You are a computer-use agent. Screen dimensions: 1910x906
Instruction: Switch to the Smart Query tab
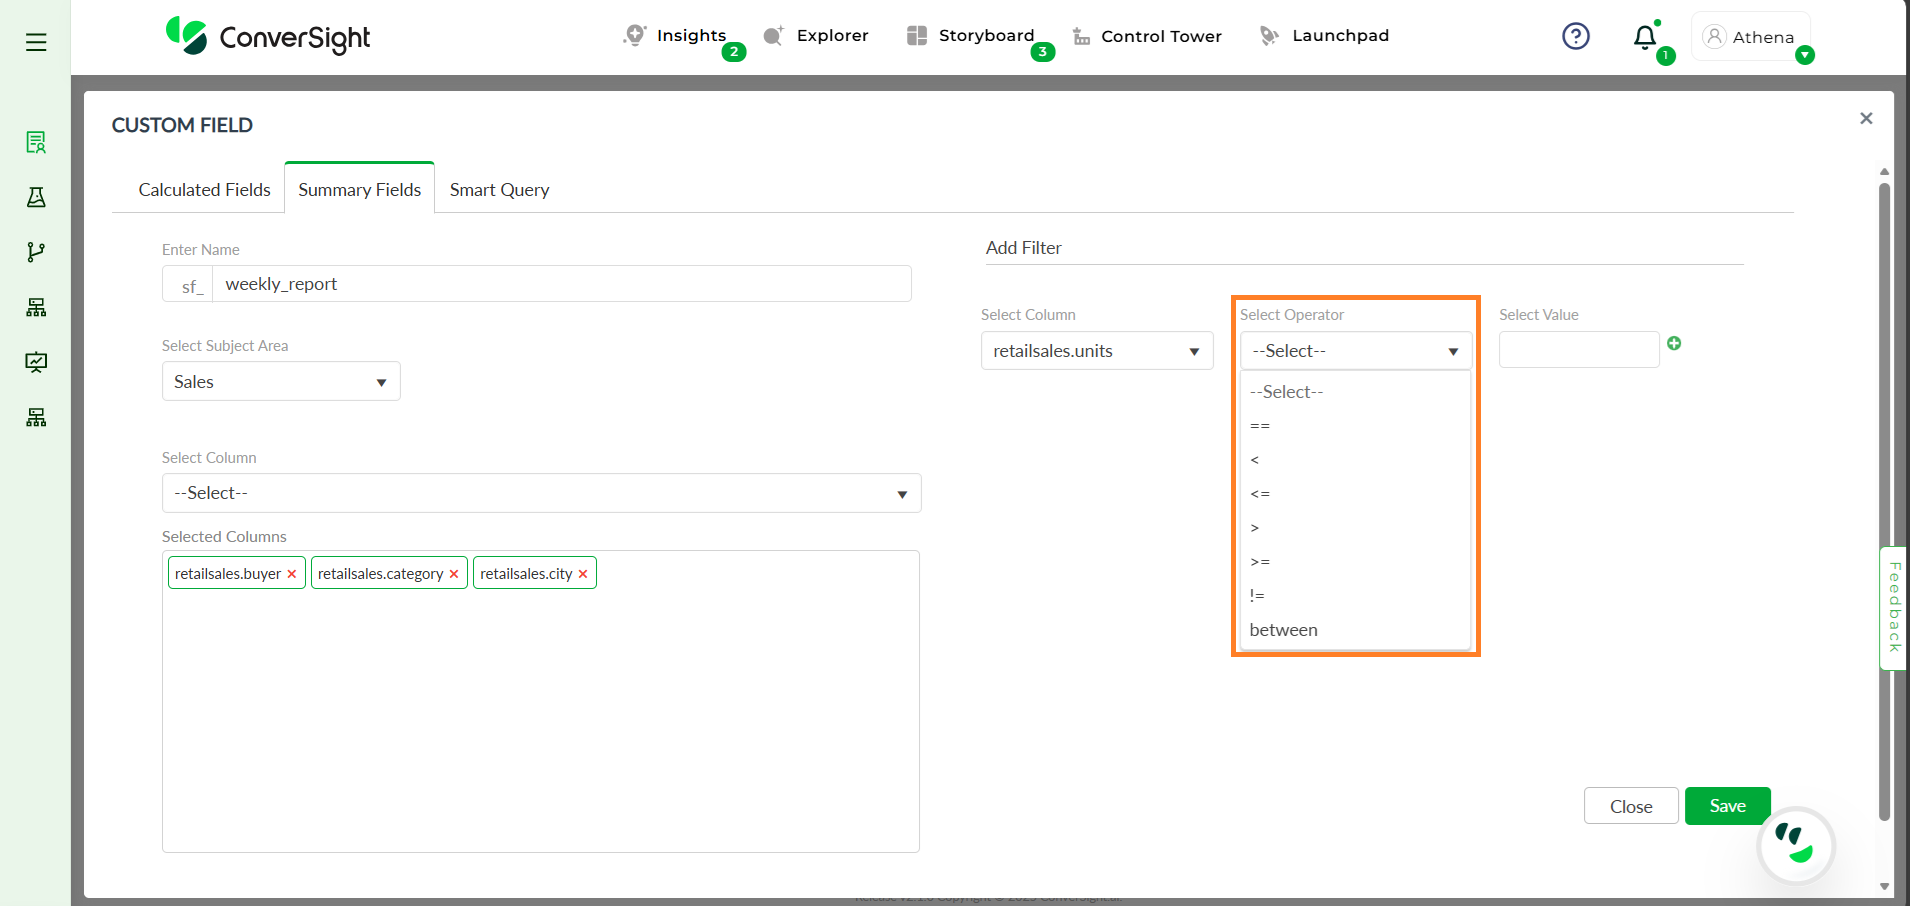pyautogui.click(x=499, y=190)
